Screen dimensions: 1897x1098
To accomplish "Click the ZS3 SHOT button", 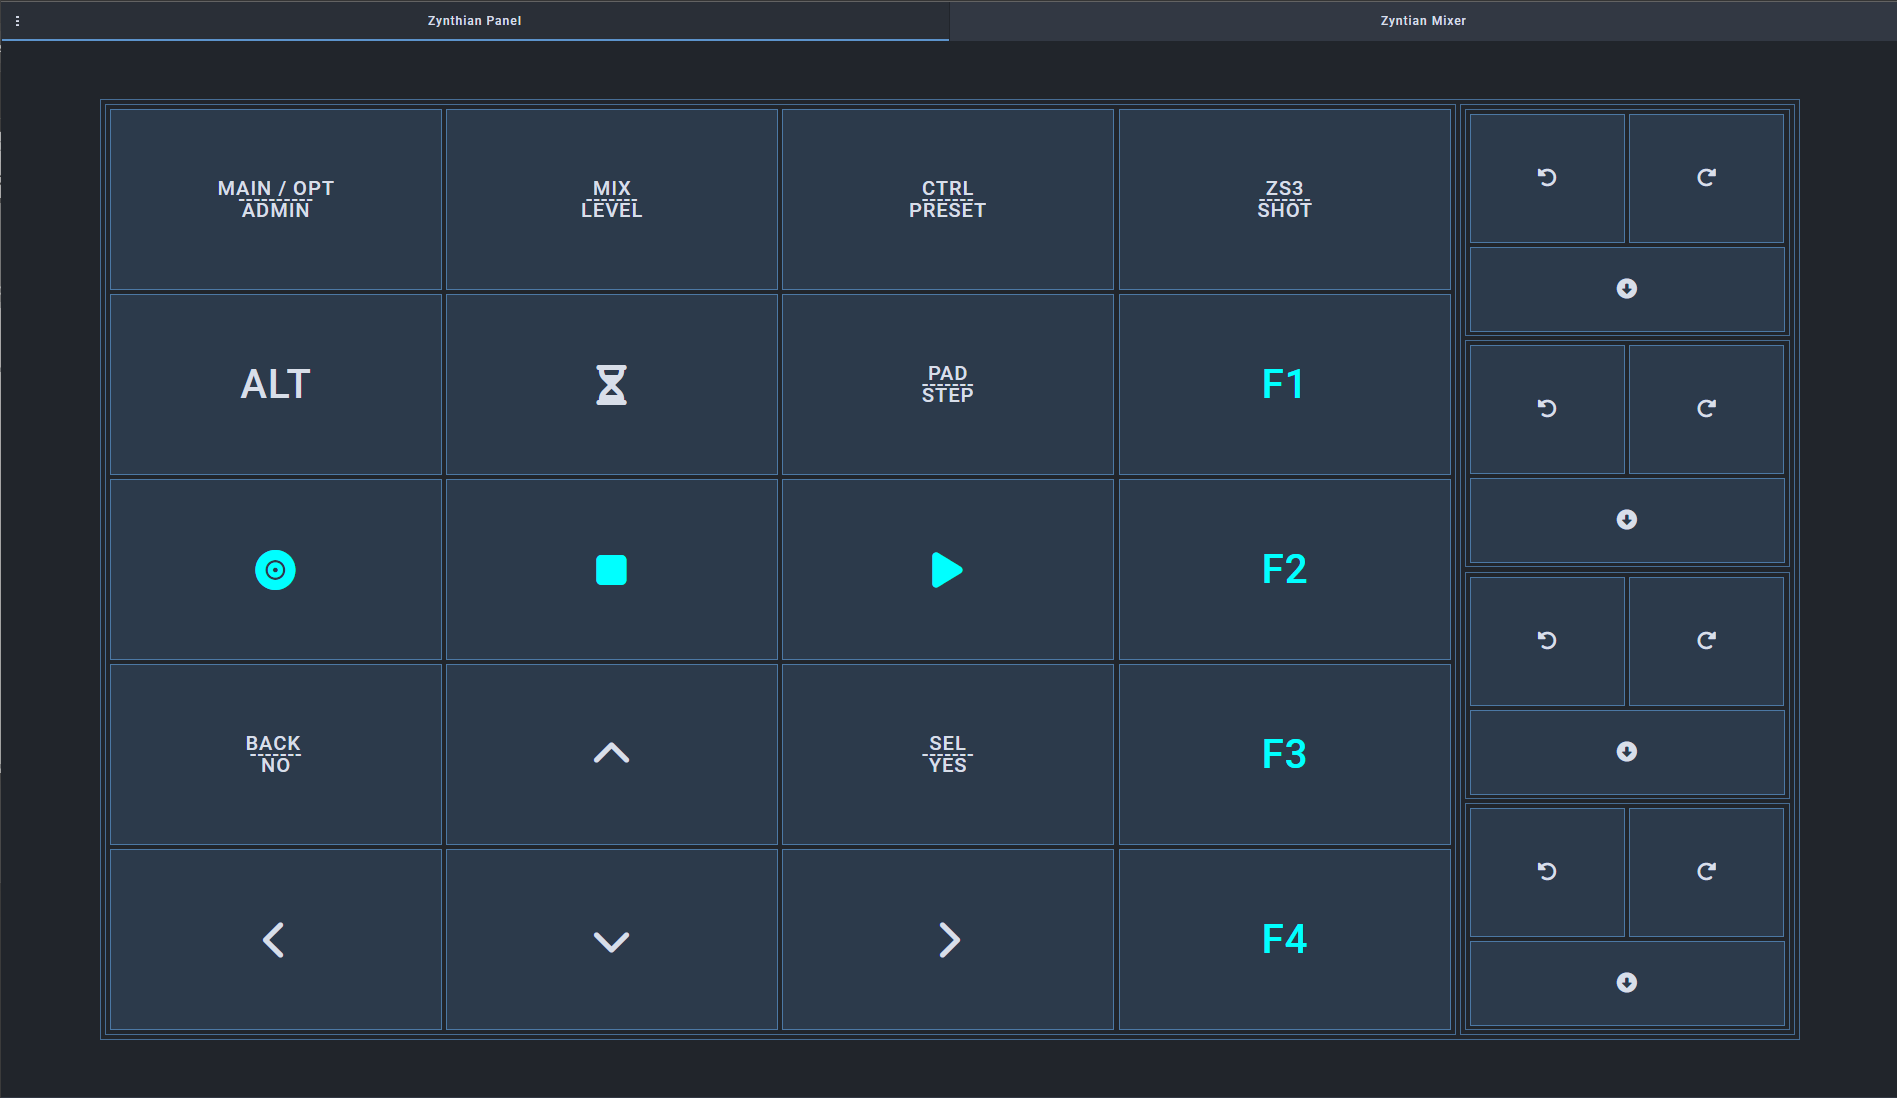I will [1285, 199].
